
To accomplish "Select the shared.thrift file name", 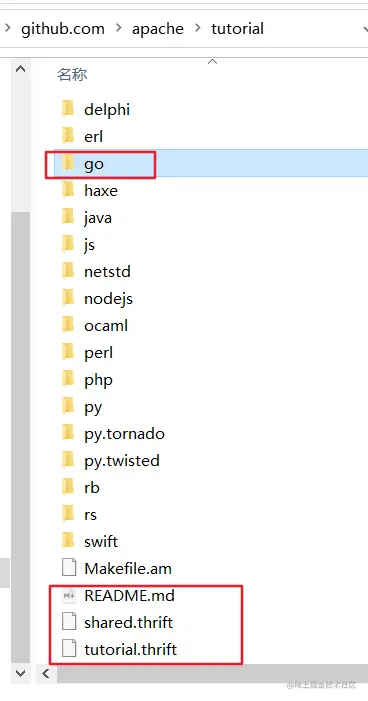I will coord(128,622).
